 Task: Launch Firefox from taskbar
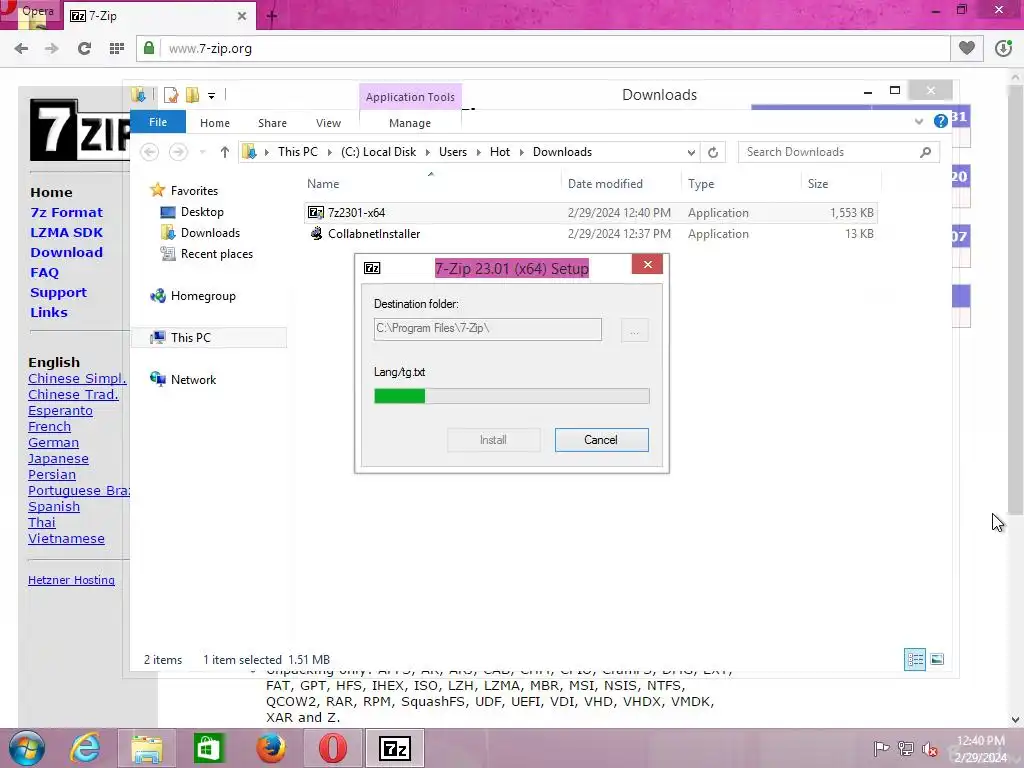pyautogui.click(x=271, y=748)
